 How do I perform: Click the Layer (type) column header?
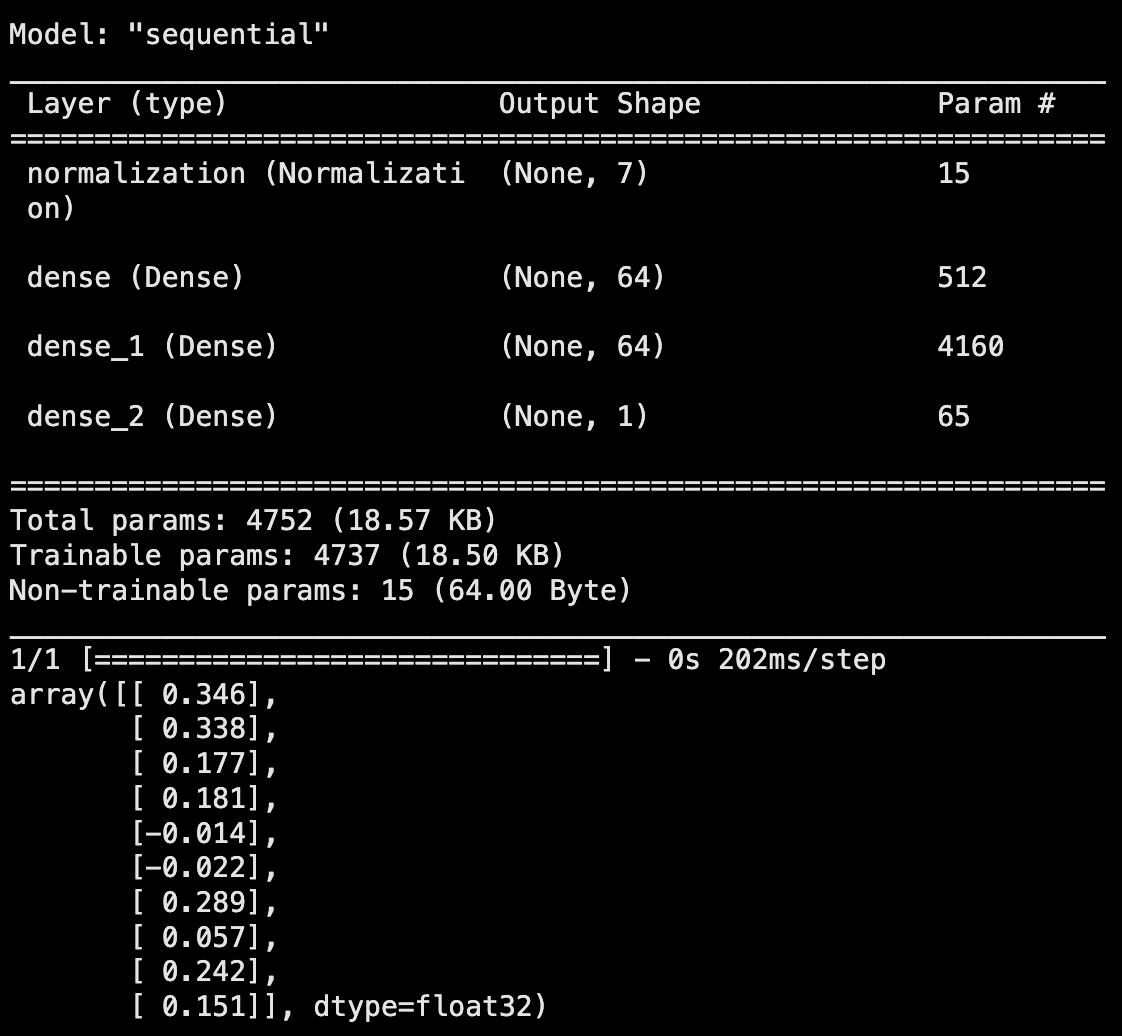(127, 104)
